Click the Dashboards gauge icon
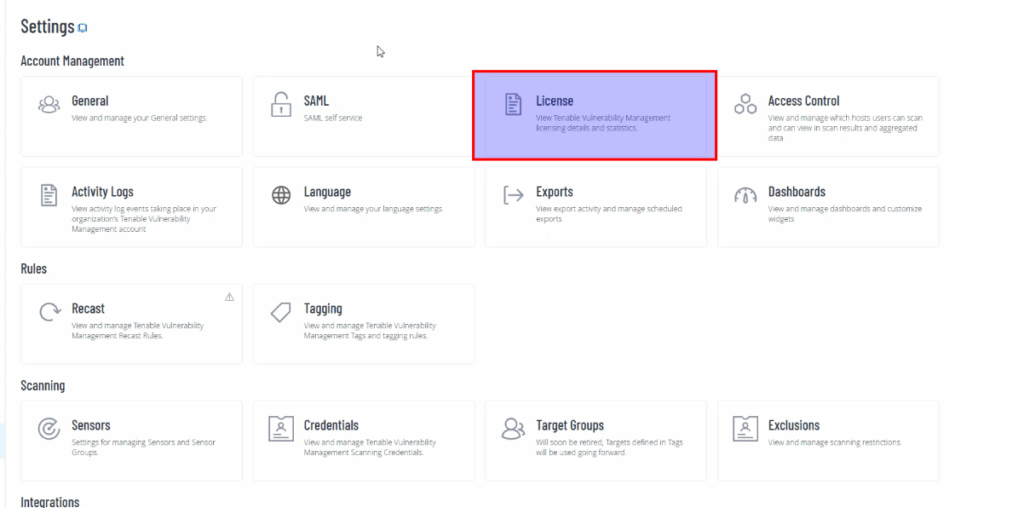The image size is (1024, 508). click(x=745, y=195)
